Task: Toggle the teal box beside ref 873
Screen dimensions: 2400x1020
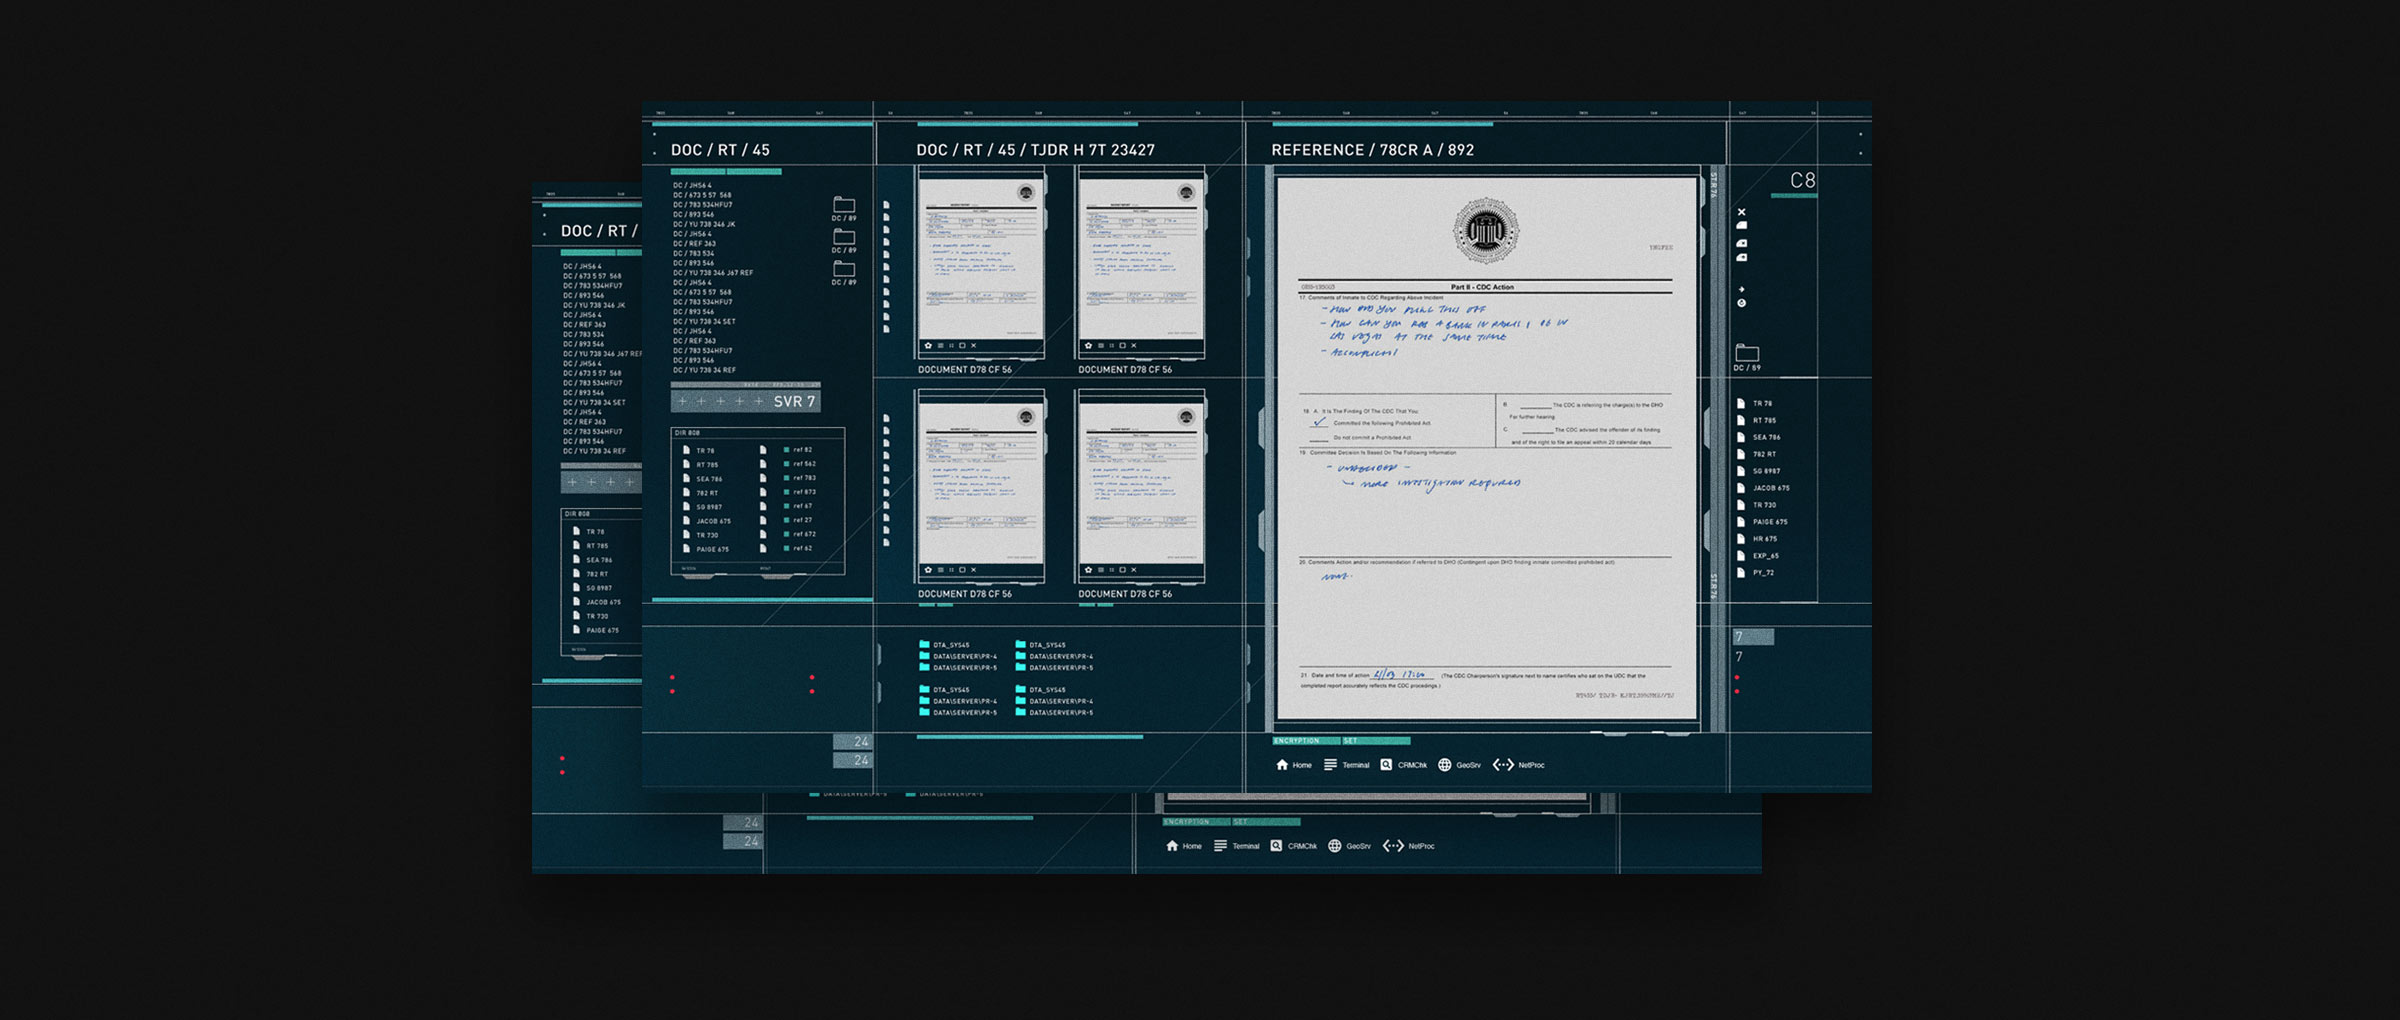Action: pyautogui.click(x=787, y=492)
